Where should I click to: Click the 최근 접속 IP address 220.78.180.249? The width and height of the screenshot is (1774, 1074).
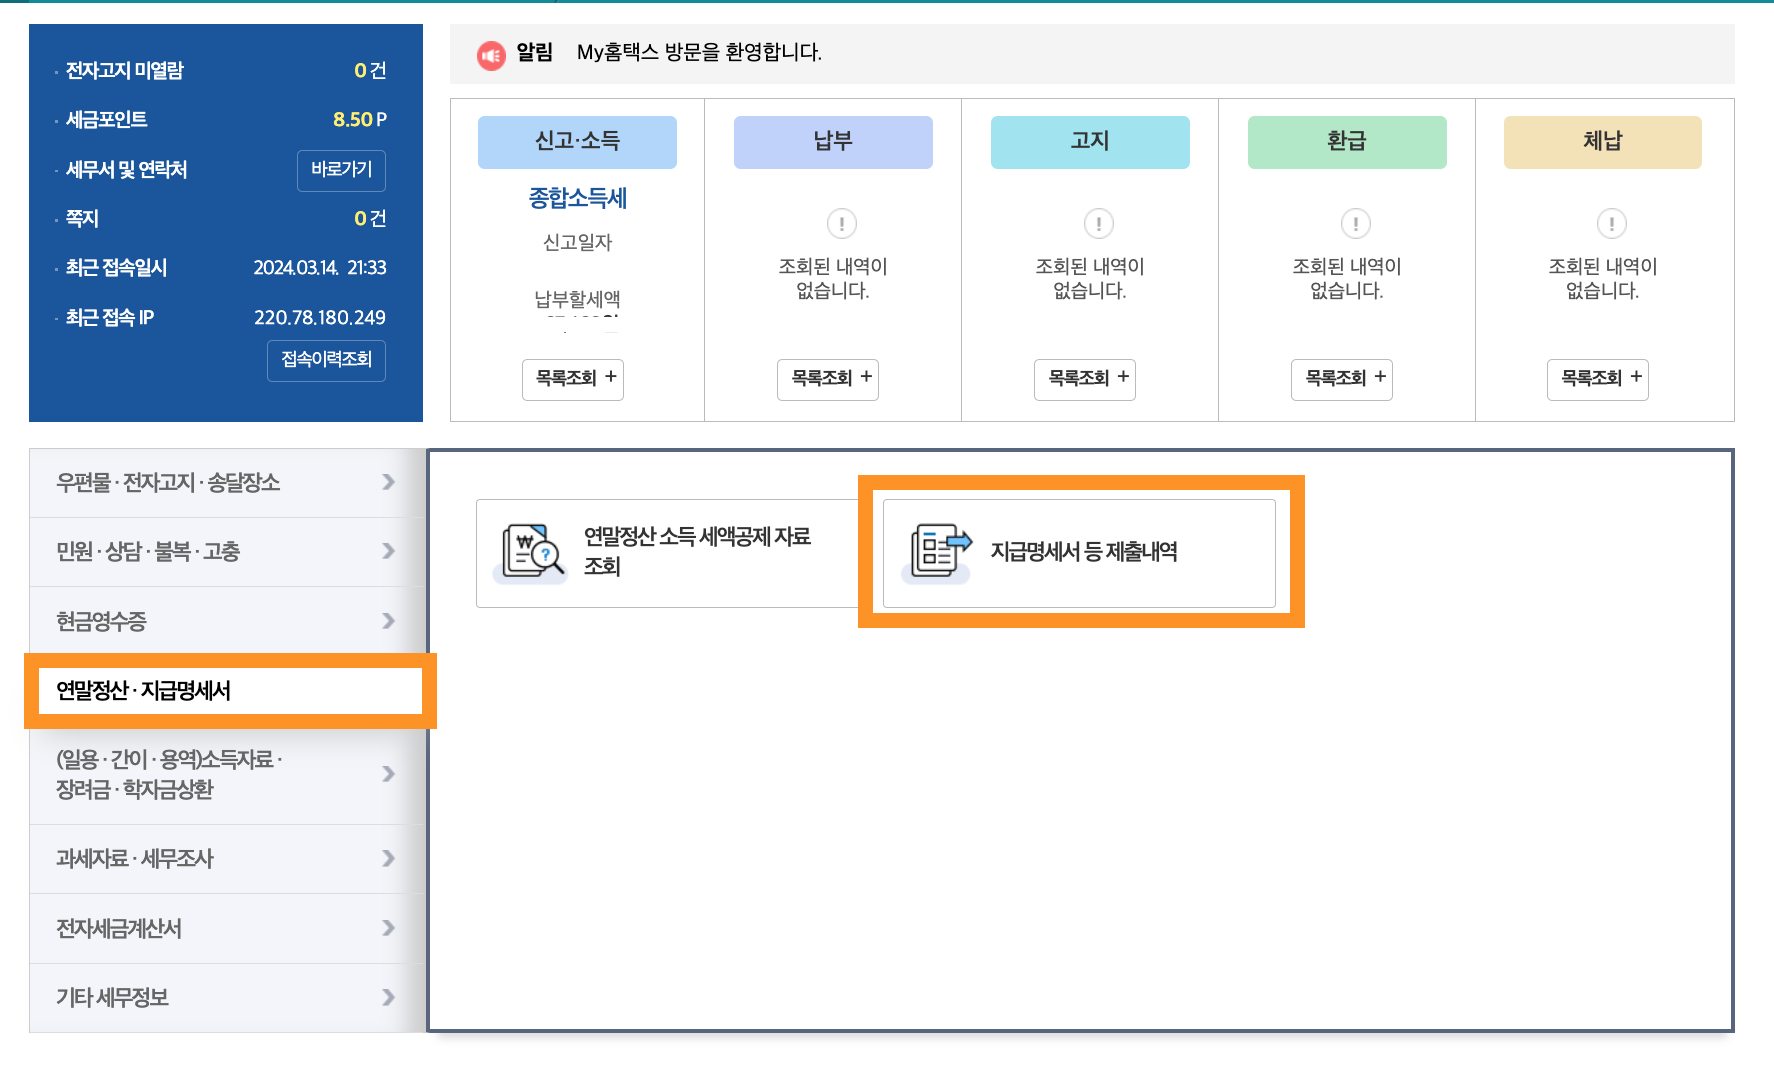tap(320, 318)
